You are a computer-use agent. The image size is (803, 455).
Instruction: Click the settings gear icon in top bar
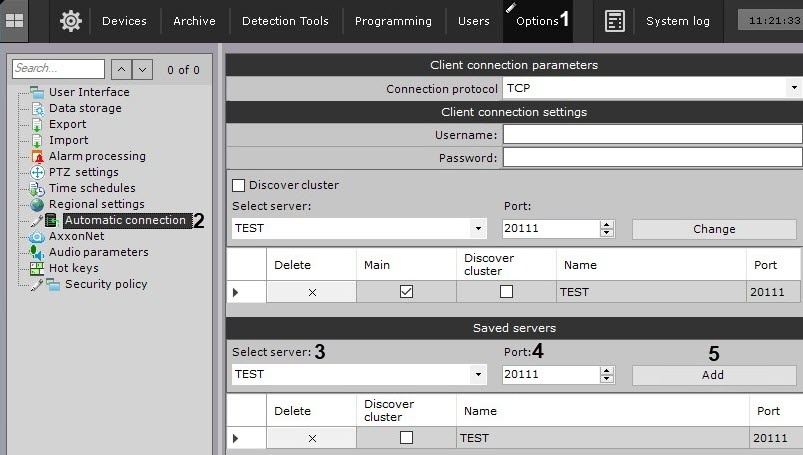click(x=70, y=20)
